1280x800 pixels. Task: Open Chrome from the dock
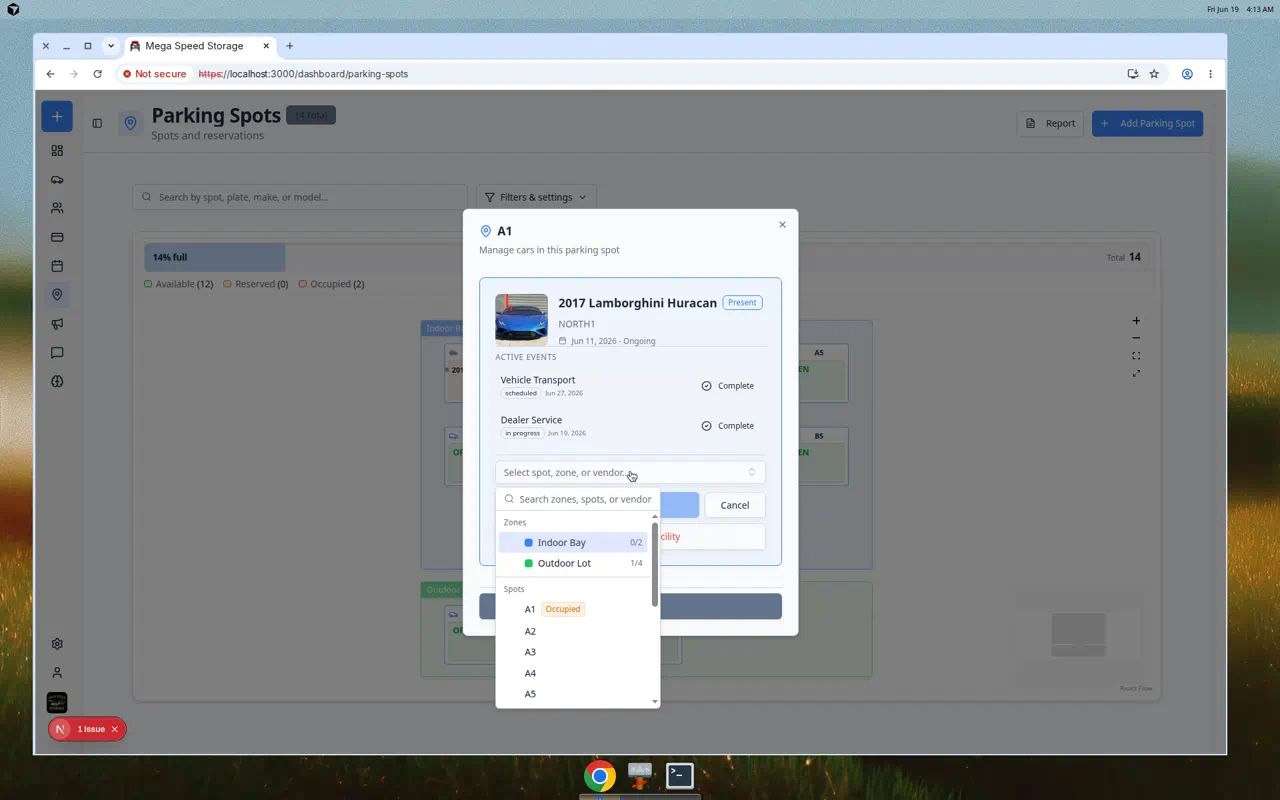(600, 775)
